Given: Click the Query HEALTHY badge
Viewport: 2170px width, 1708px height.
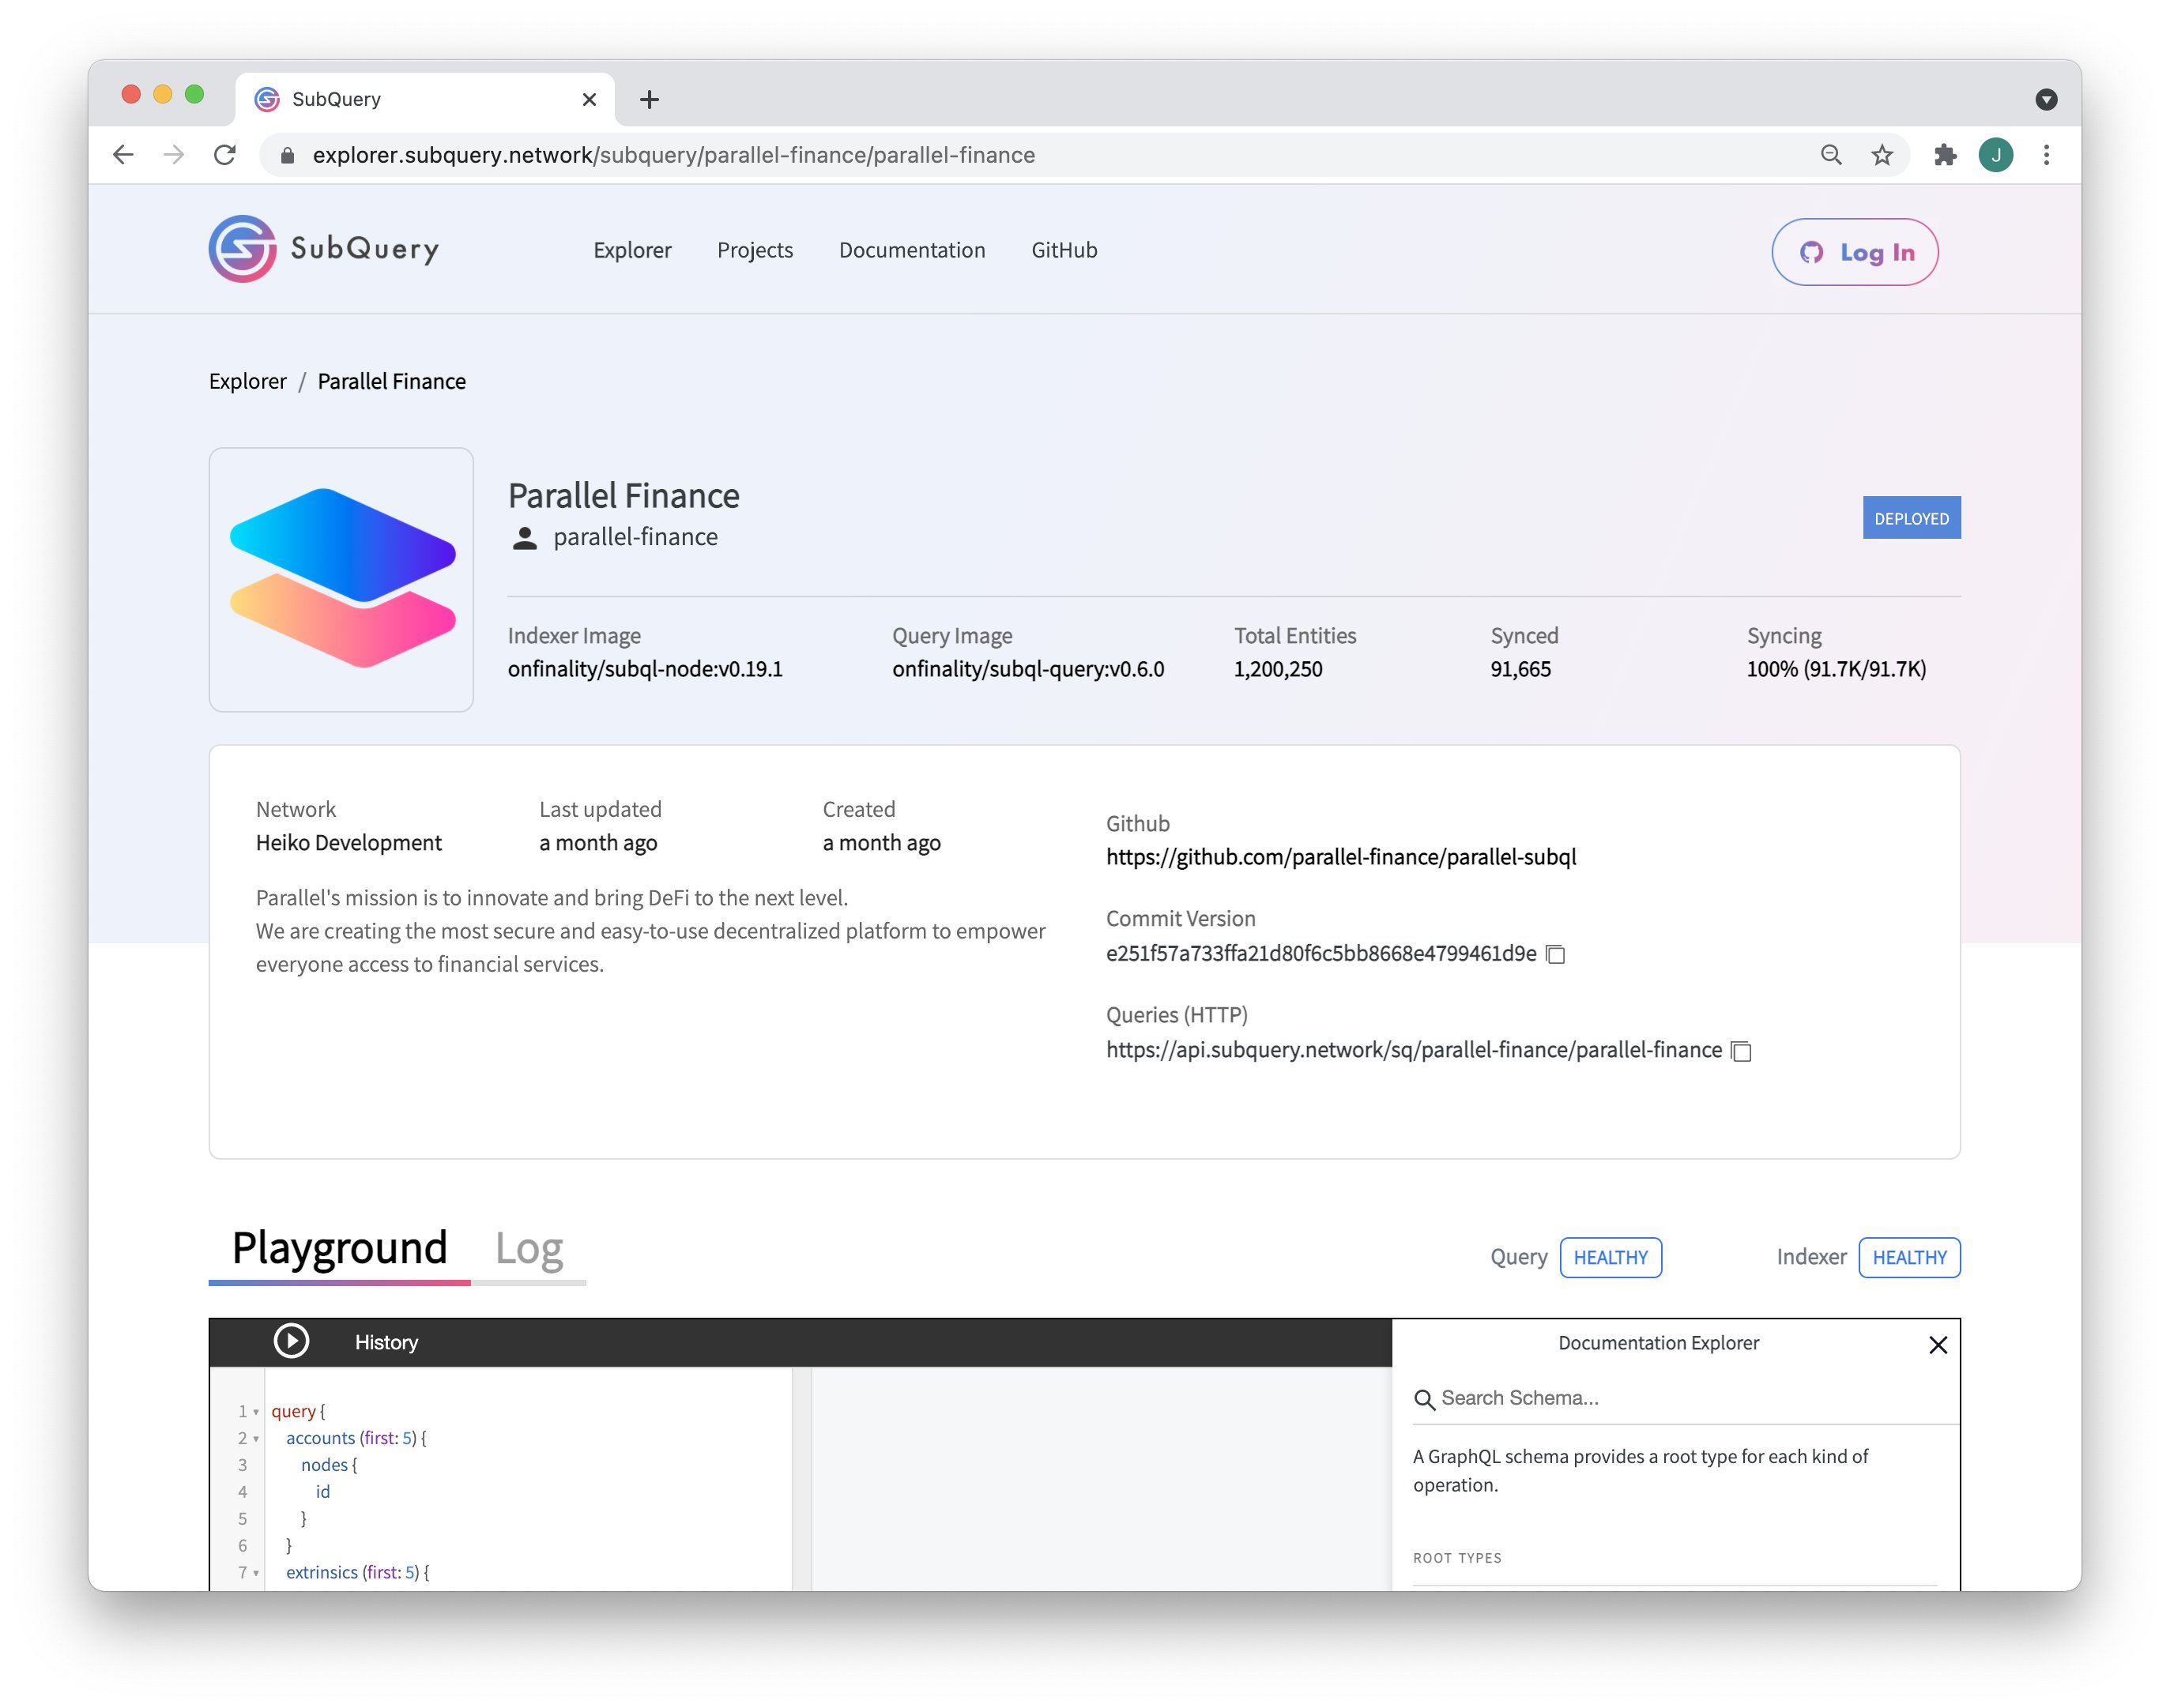Looking at the screenshot, I should click(x=1611, y=1257).
